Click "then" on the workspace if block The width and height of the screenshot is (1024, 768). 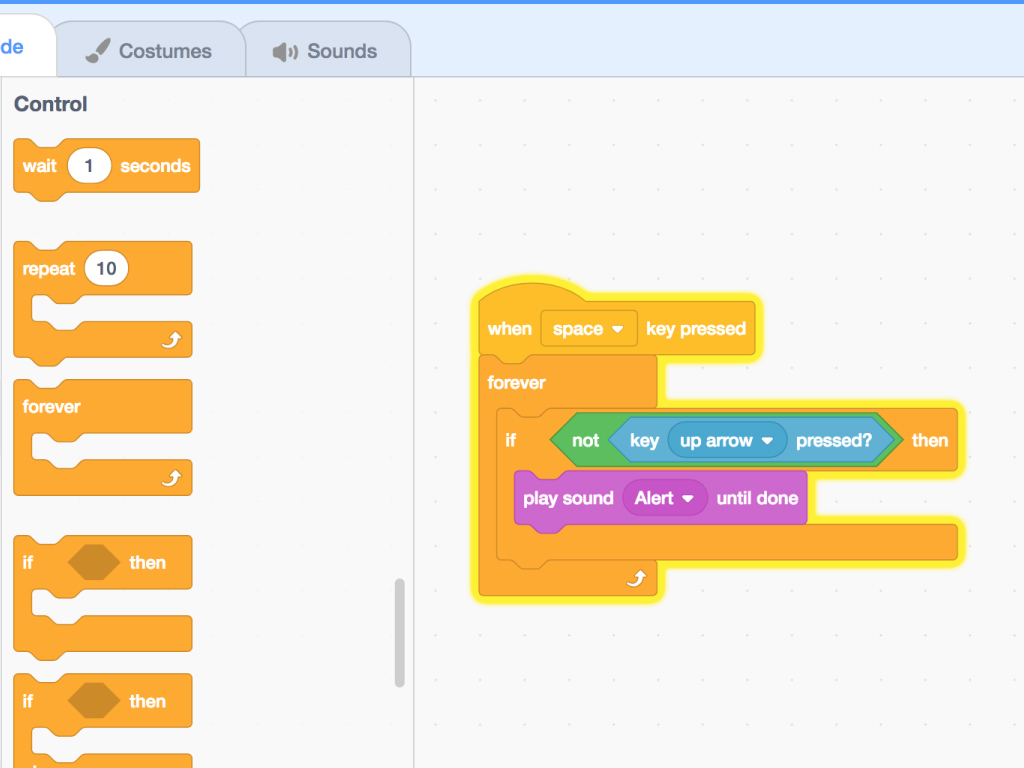(930, 441)
